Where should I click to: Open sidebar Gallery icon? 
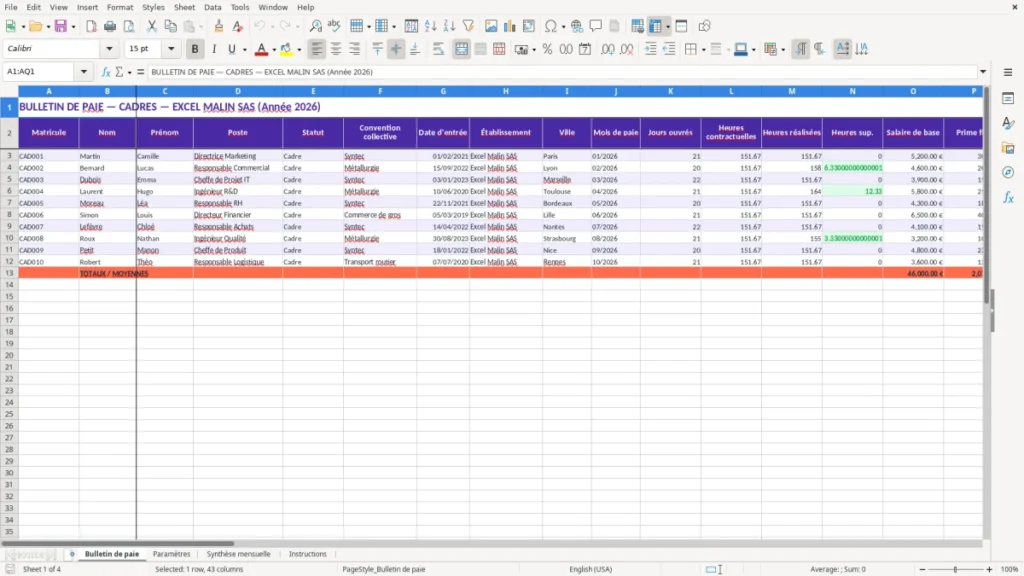click(1008, 148)
